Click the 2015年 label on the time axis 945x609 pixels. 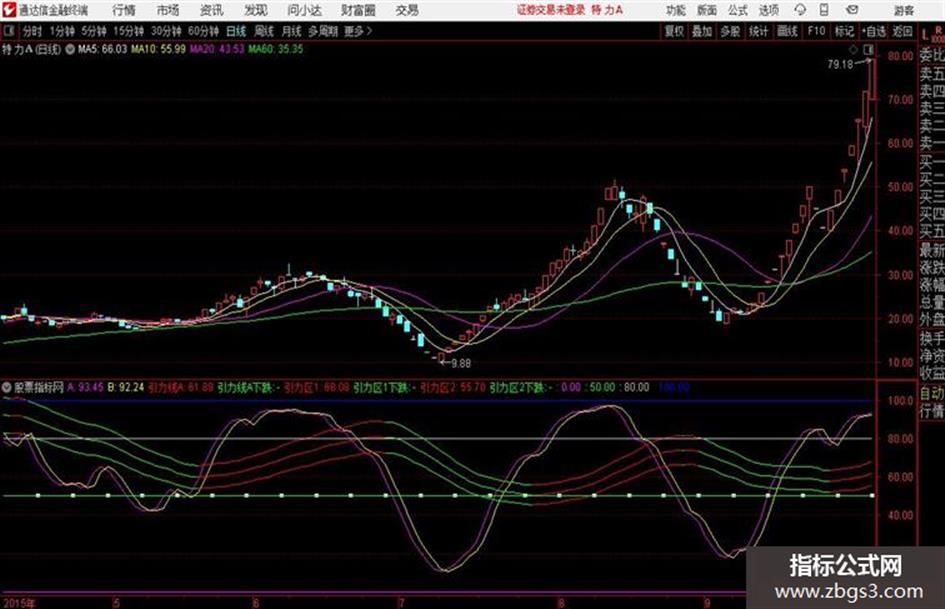pos(19,603)
